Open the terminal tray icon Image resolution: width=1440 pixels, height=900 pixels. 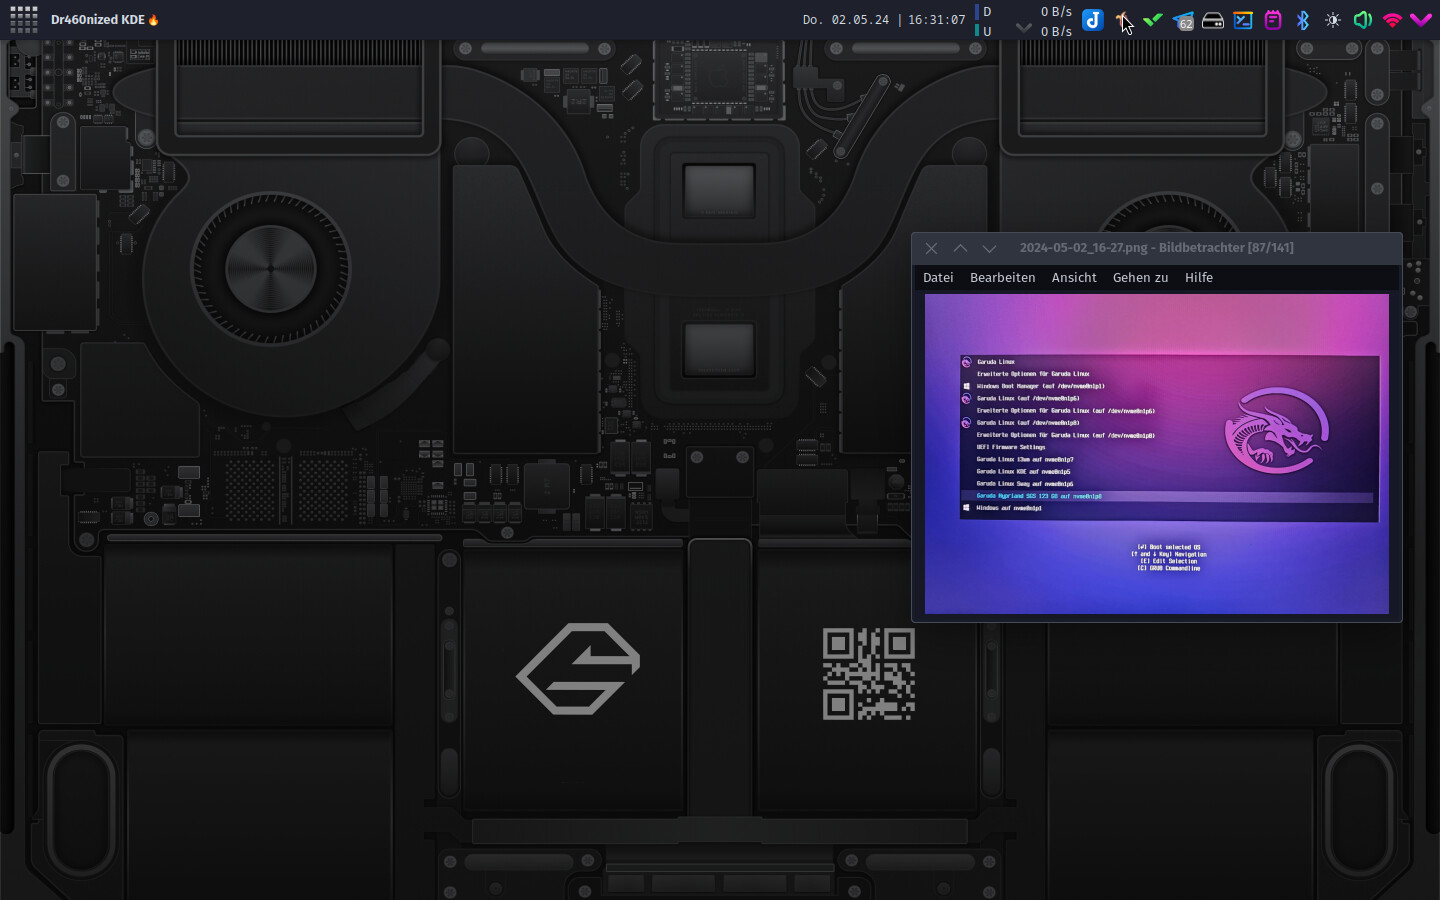1243,20
